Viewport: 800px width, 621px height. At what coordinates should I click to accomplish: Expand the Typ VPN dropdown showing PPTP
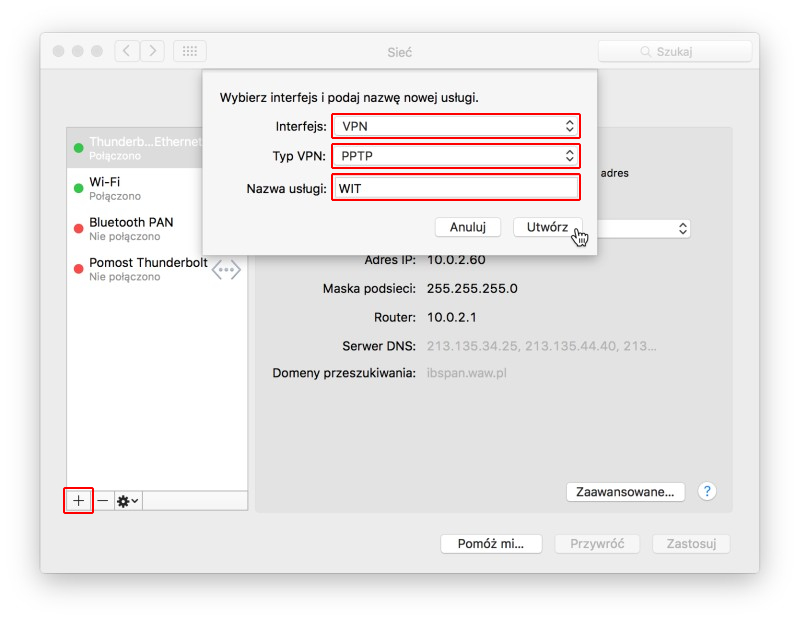pos(456,156)
